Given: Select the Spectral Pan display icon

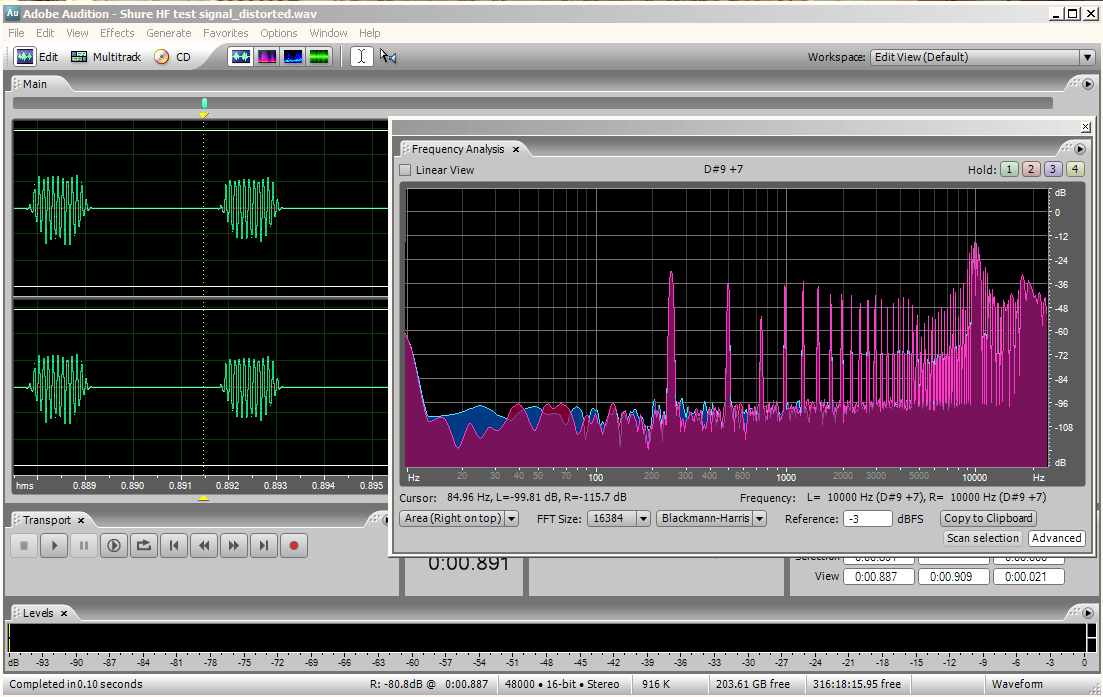Looking at the screenshot, I should [293, 56].
